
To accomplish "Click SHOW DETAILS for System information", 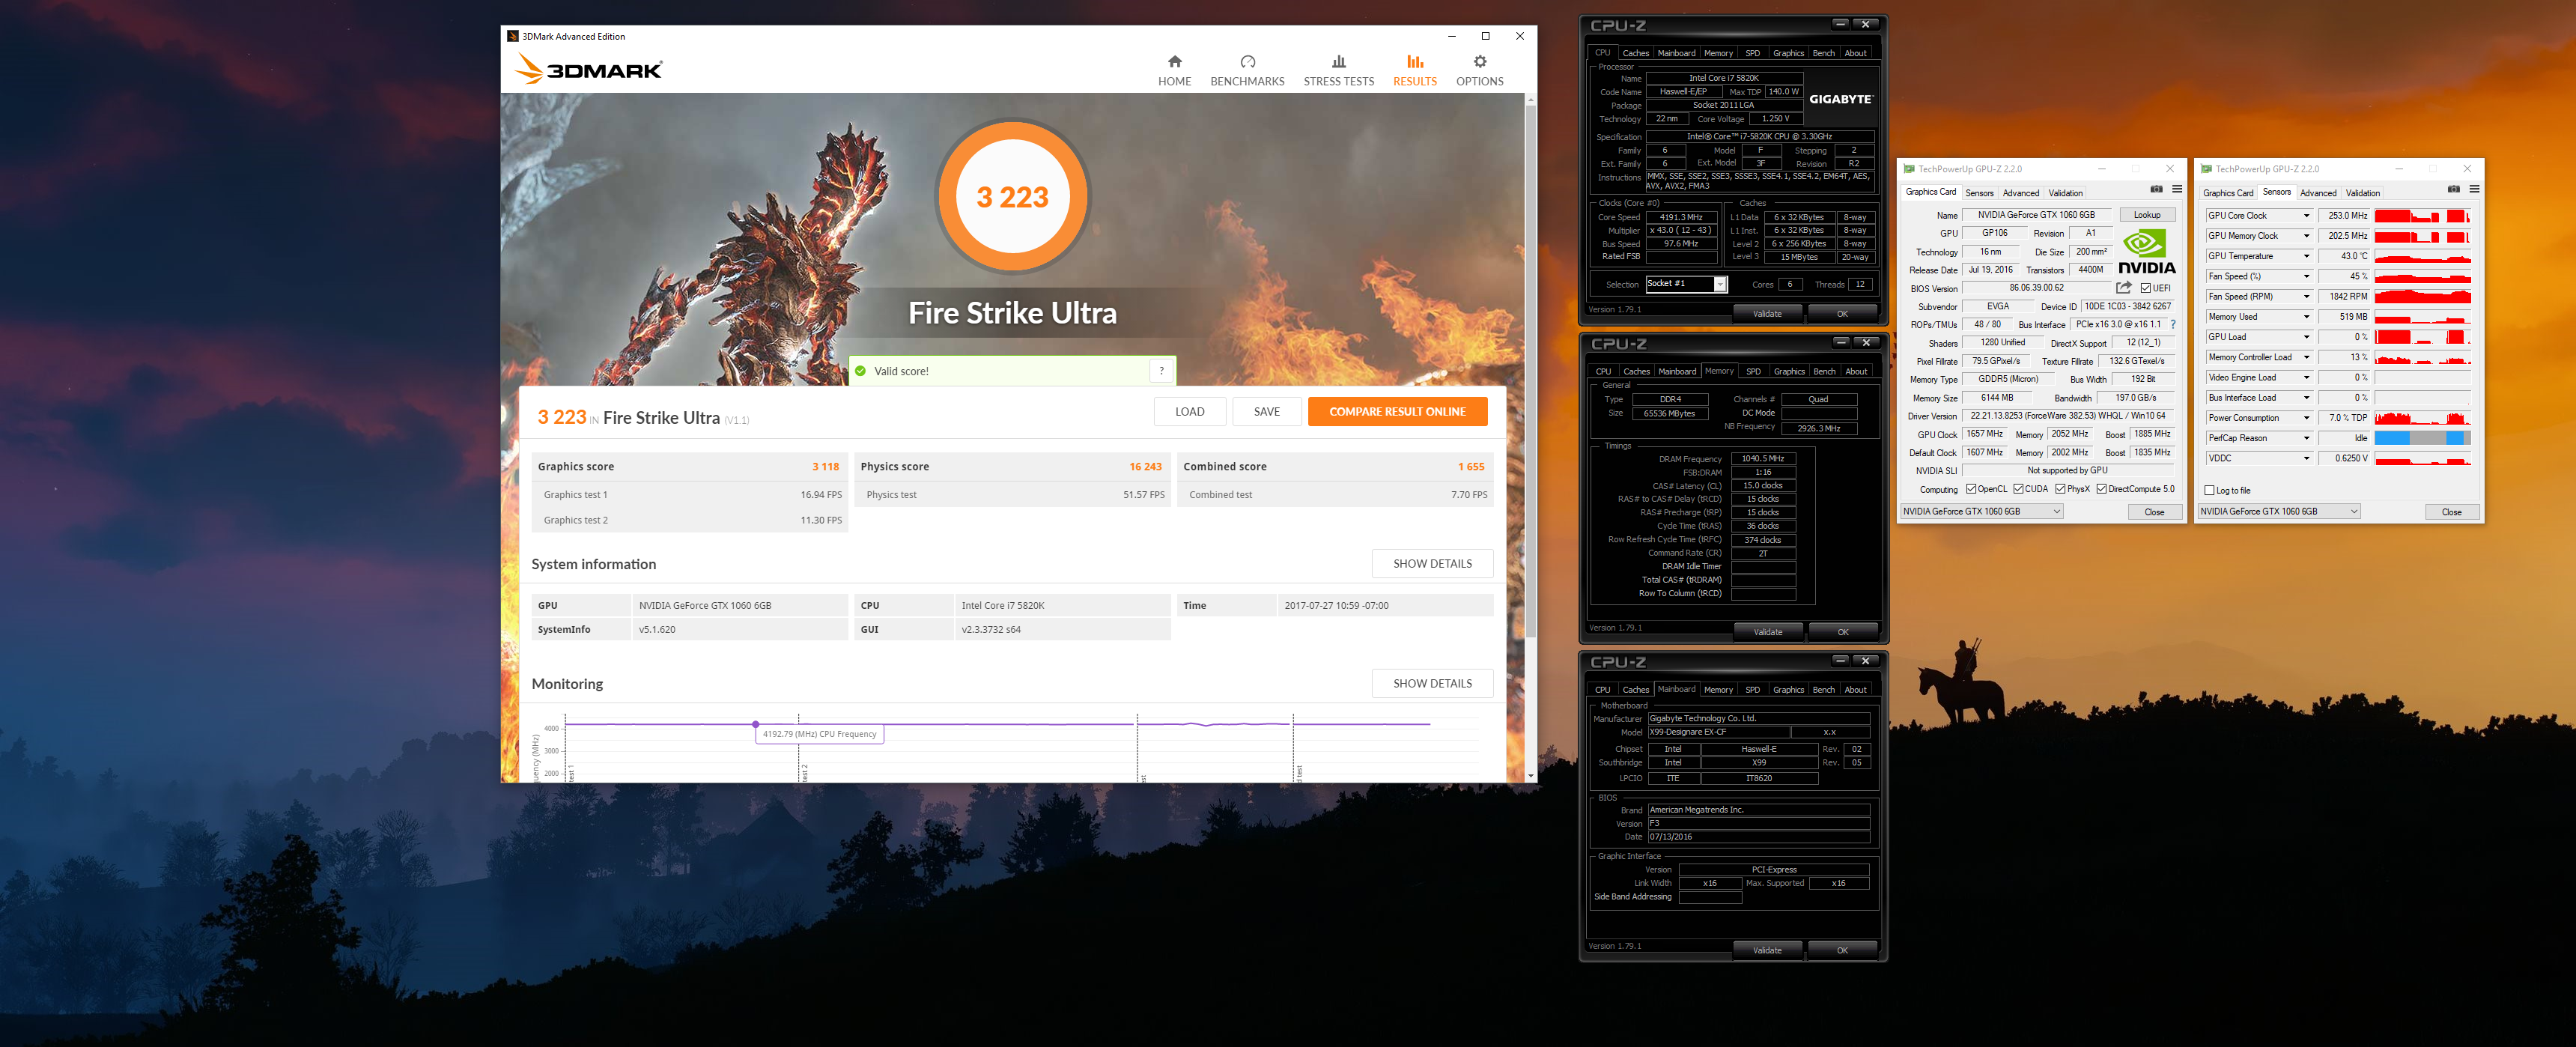I will pyautogui.click(x=1432, y=563).
